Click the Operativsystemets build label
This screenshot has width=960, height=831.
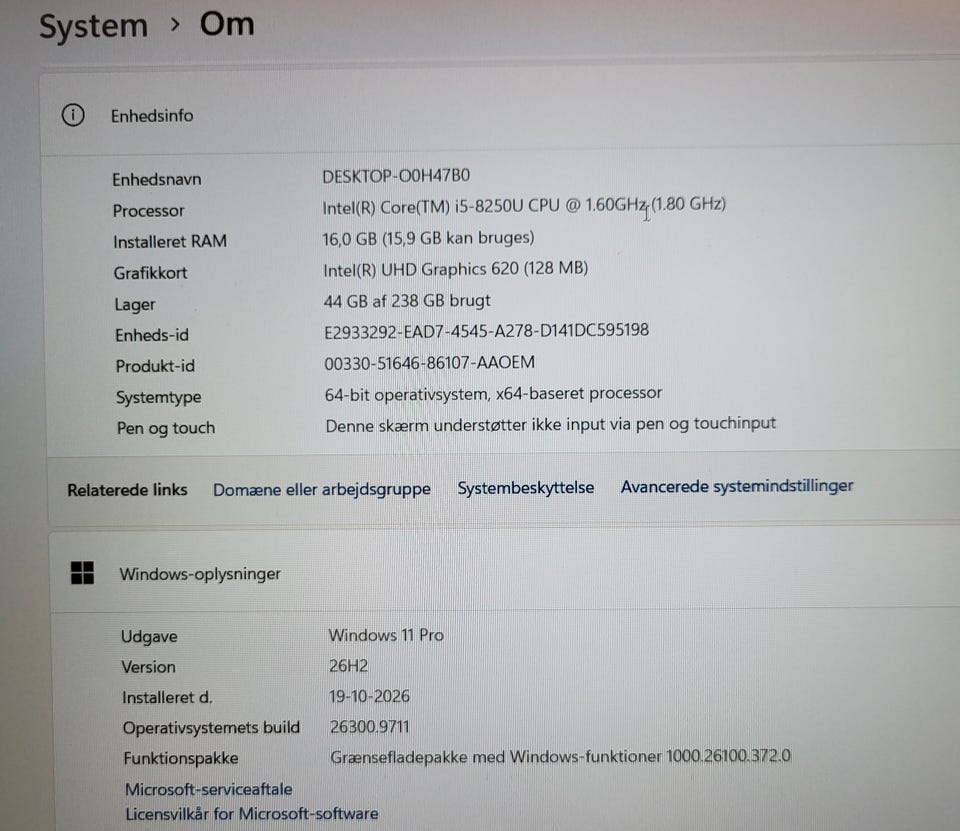tap(211, 728)
